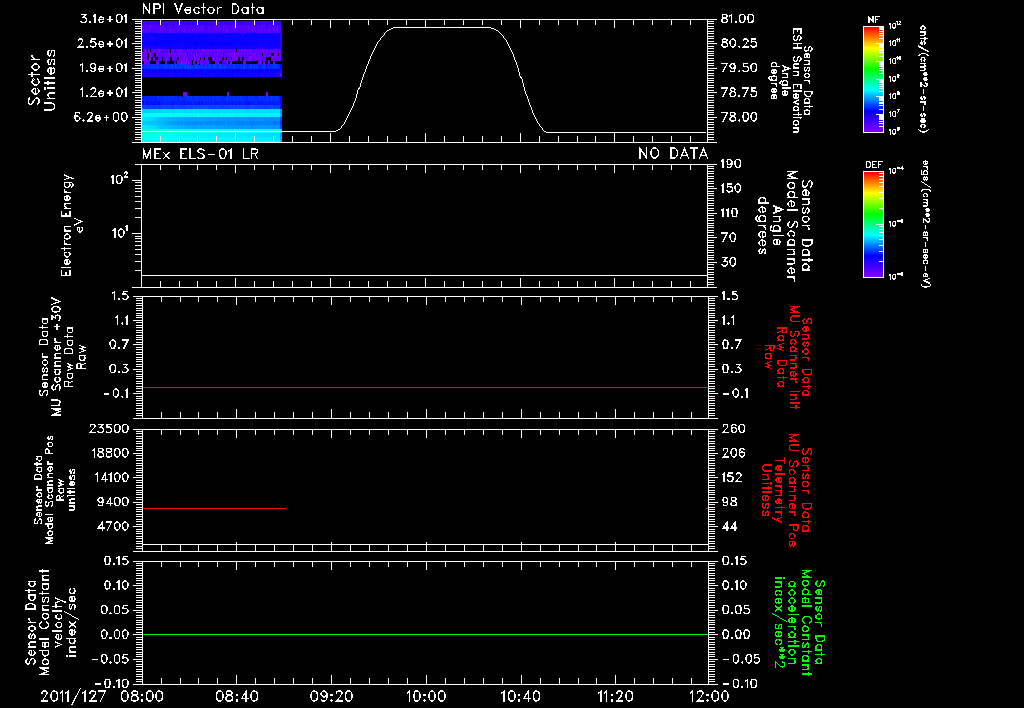Click the '44' telemetry tick value
The image size is (1024, 708).
pyautogui.click(x=728, y=526)
